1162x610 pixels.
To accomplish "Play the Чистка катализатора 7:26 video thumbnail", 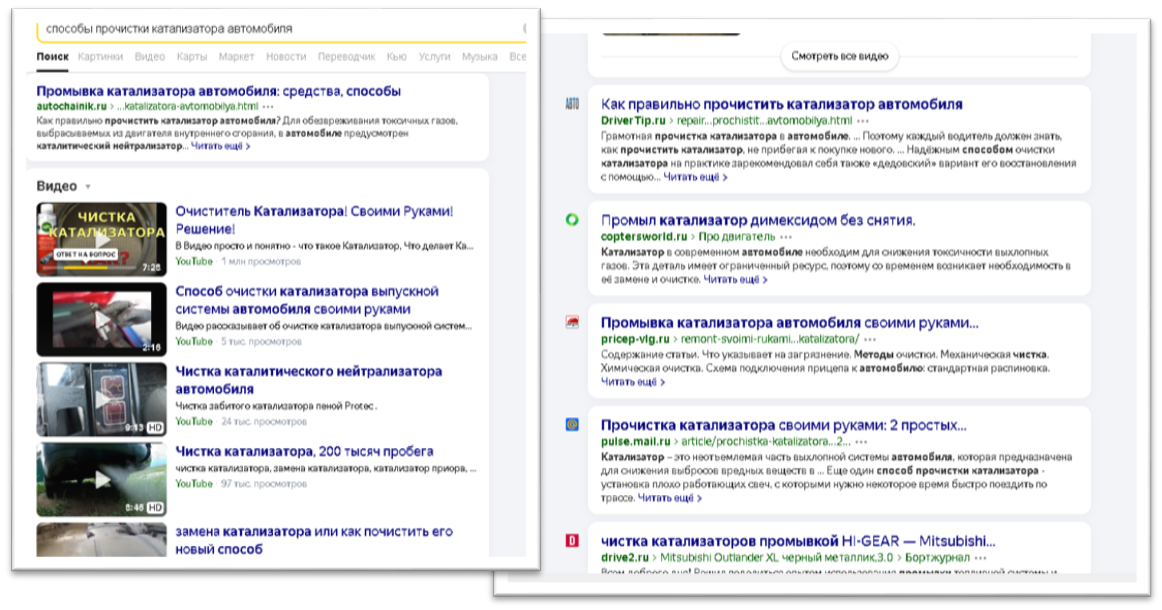I will pyautogui.click(x=102, y=239).
